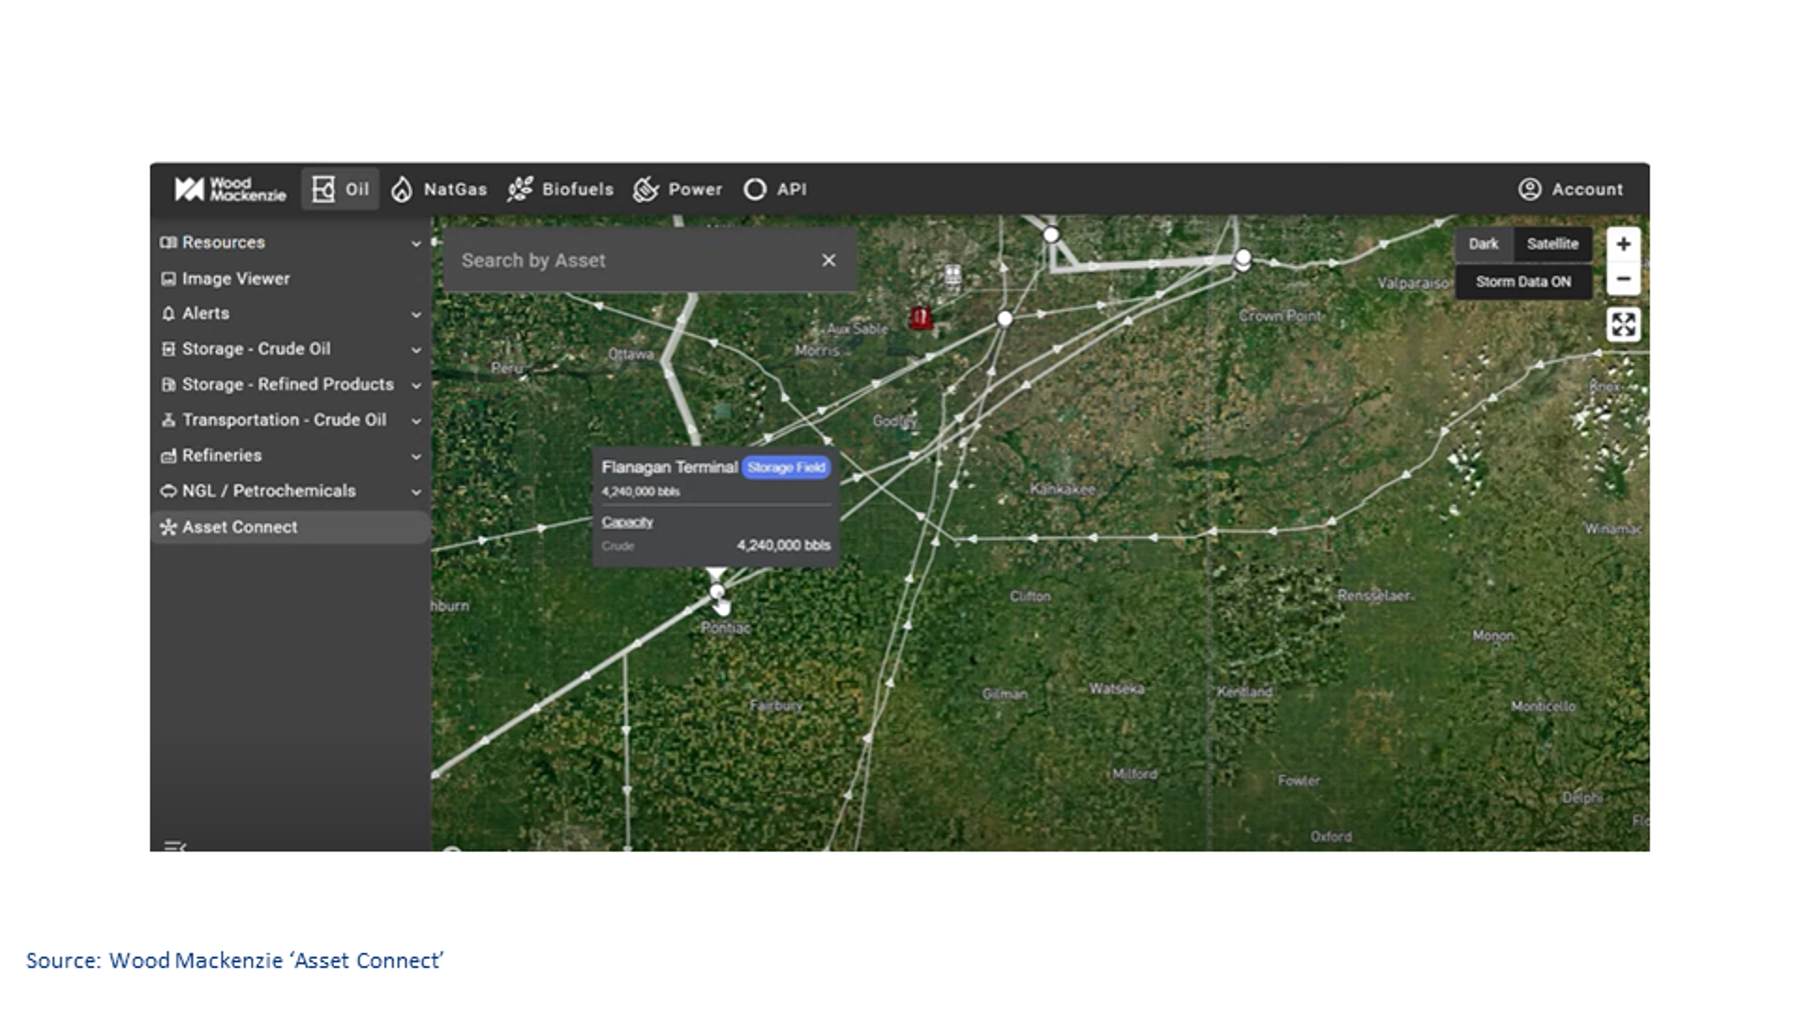The width and height of the screenshot is (1800, 1012).
Task: Click the Wood Mackenzie logo
Action: point(229,189)
